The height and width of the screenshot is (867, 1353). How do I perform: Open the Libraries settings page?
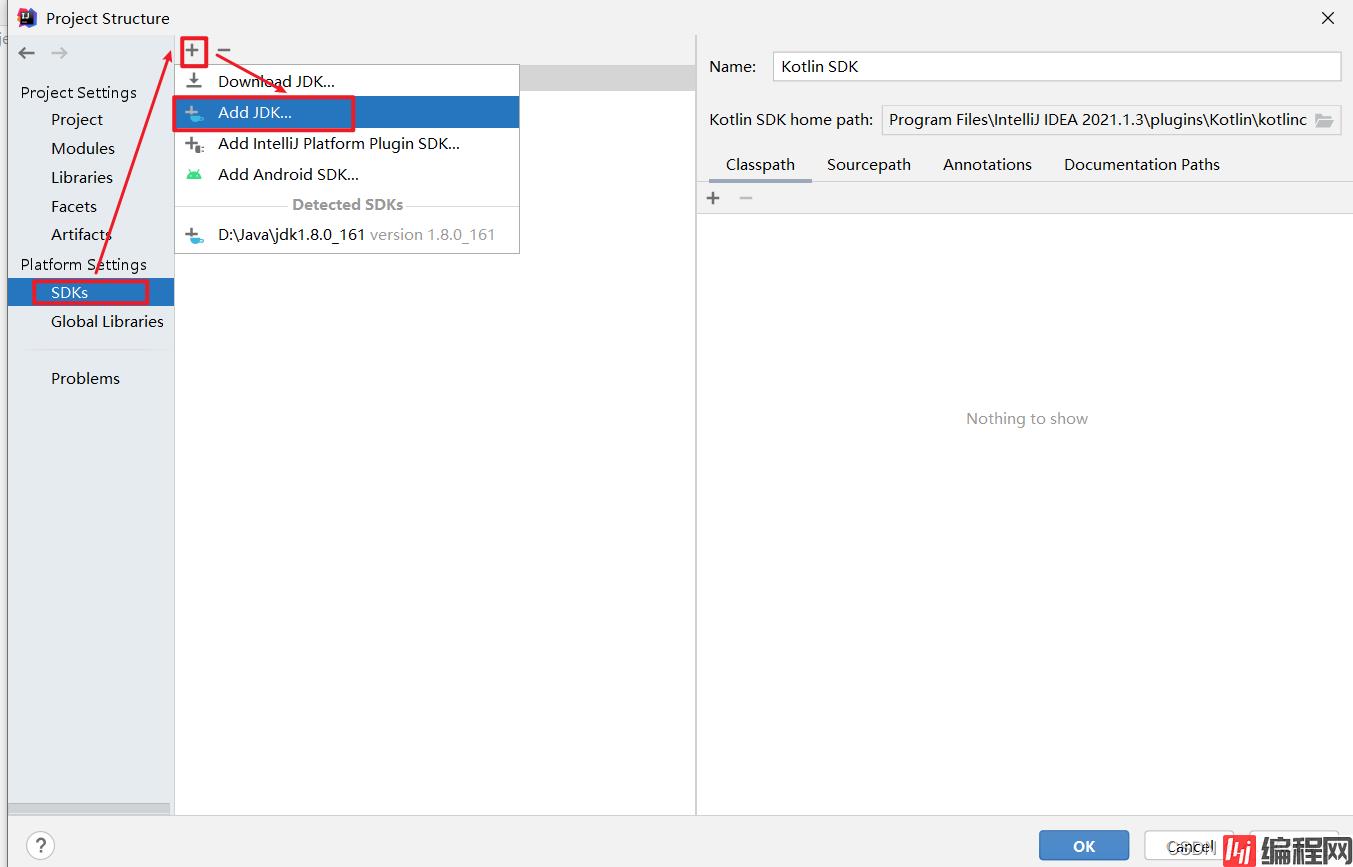pyautogui.click(x=82, y=177)
